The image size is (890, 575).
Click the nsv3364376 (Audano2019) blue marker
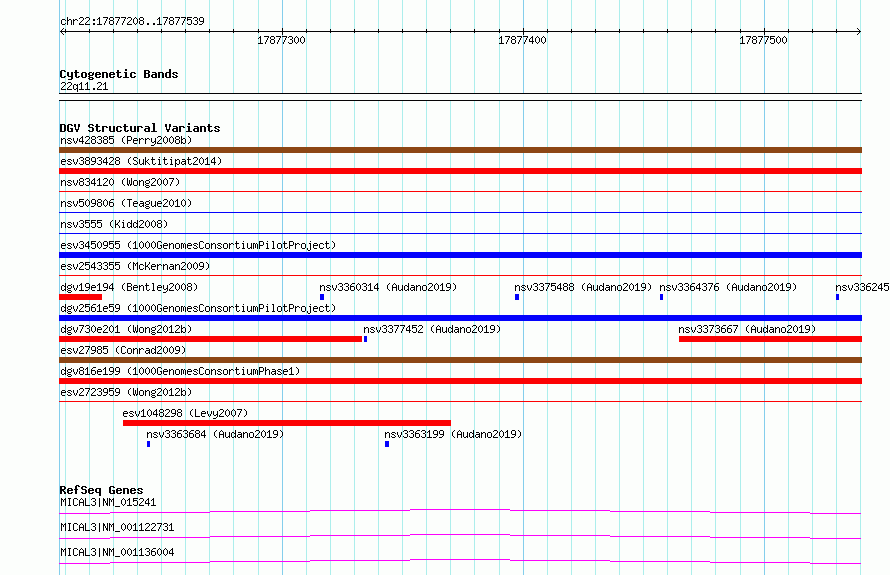pyautogui.click(x=661, y=297)
